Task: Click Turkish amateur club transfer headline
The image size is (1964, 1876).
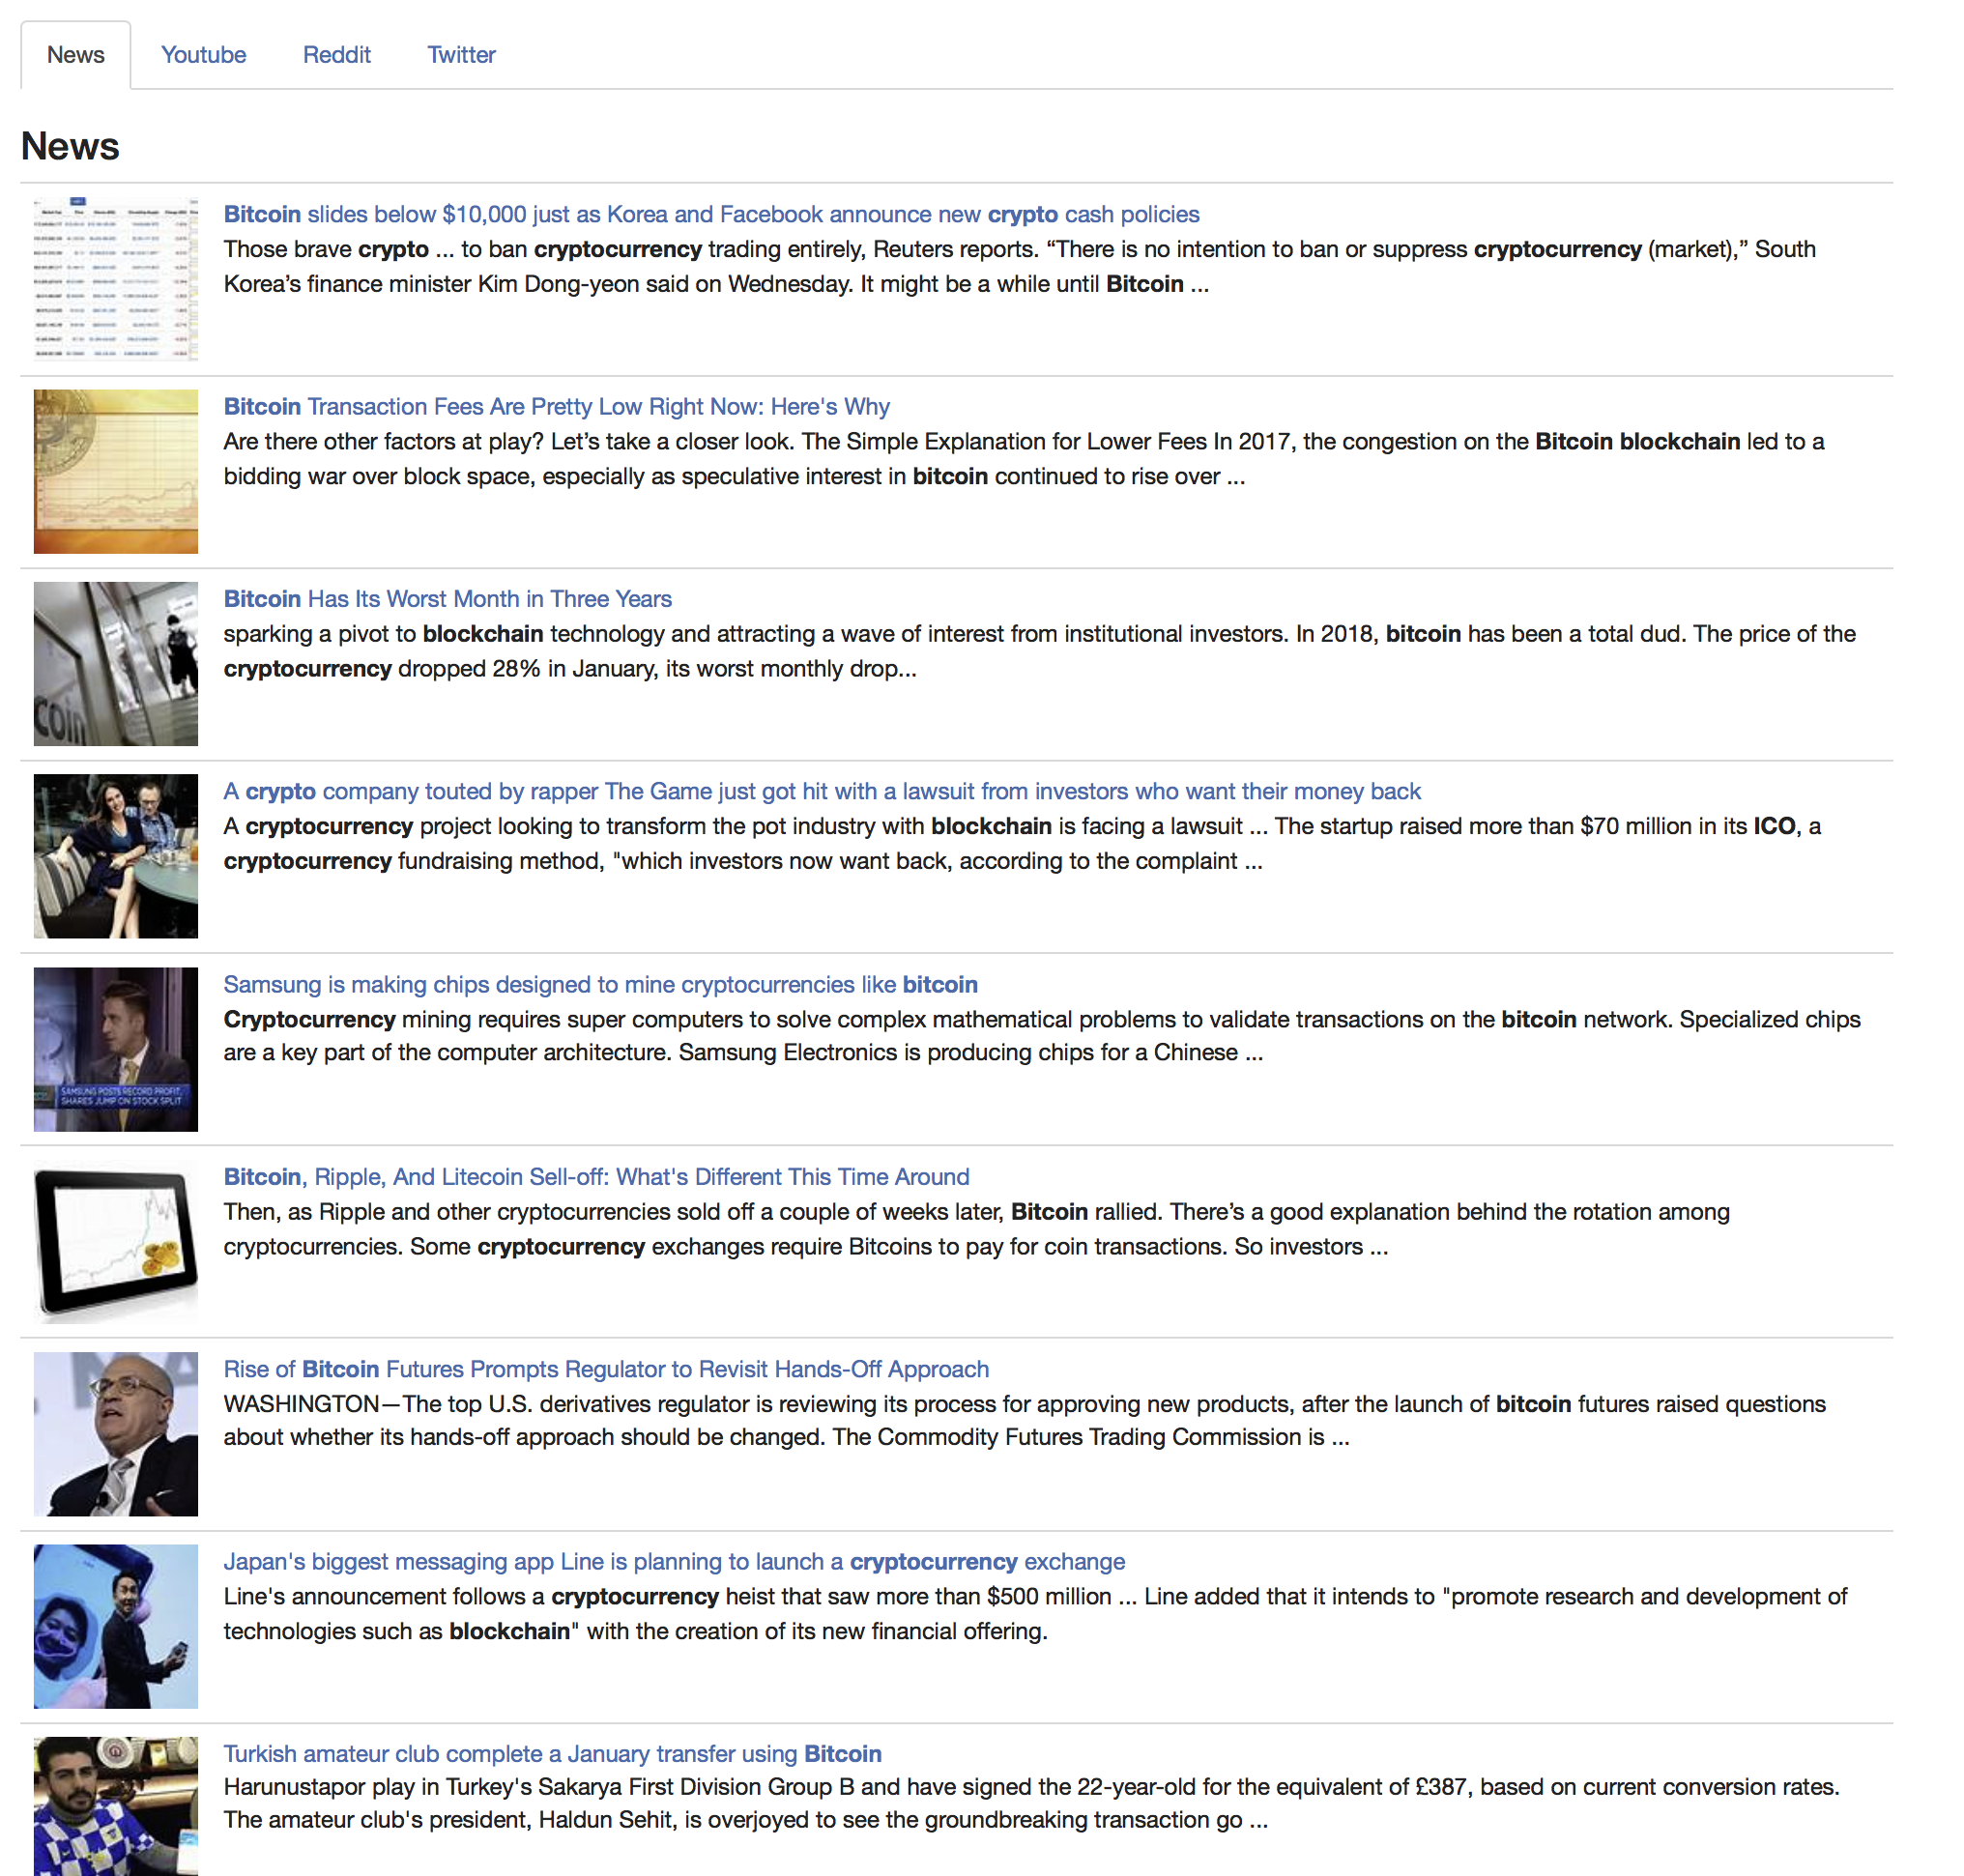Action: (552, 1753)
